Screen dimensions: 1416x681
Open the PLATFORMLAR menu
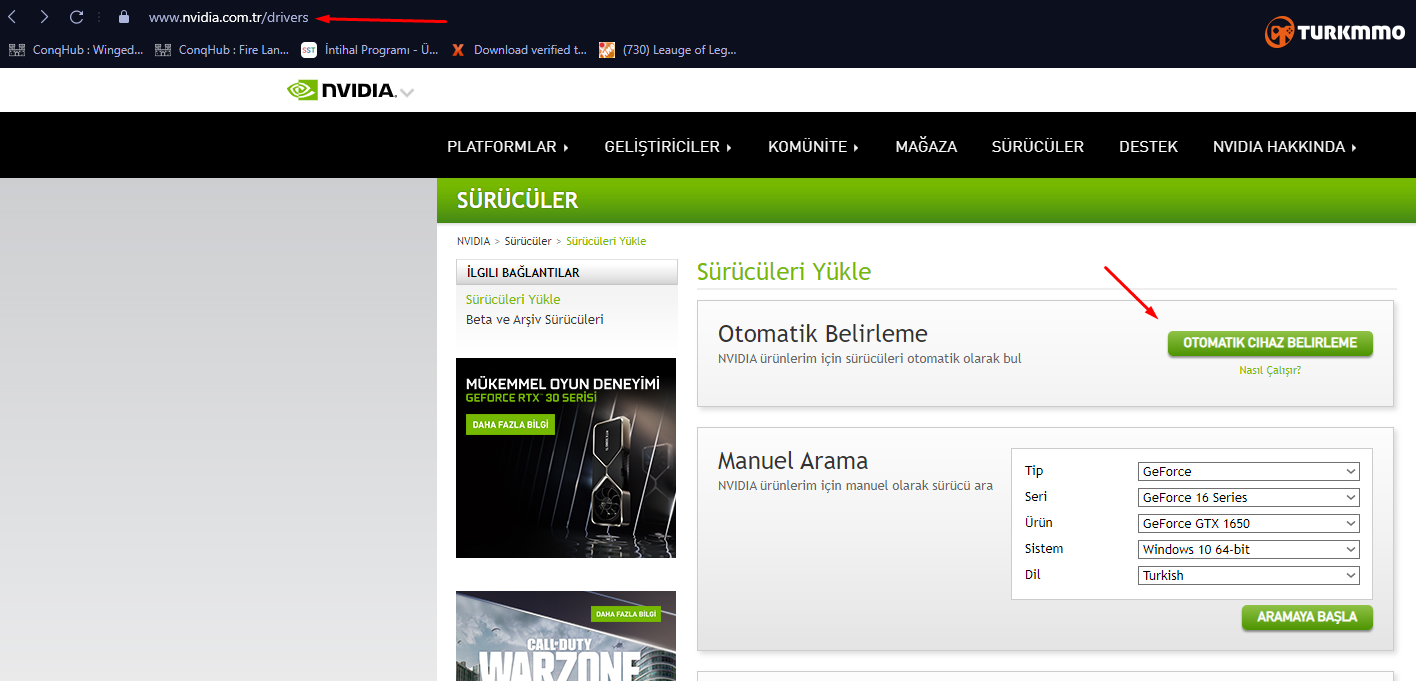click(x=508, y=147)
